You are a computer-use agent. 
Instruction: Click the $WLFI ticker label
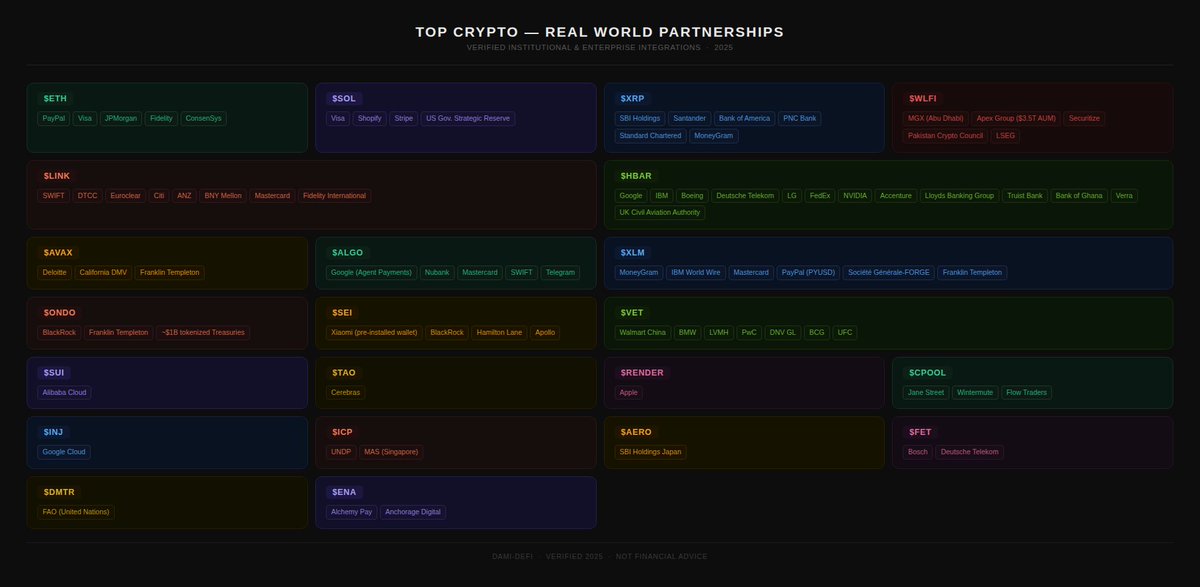922,98
